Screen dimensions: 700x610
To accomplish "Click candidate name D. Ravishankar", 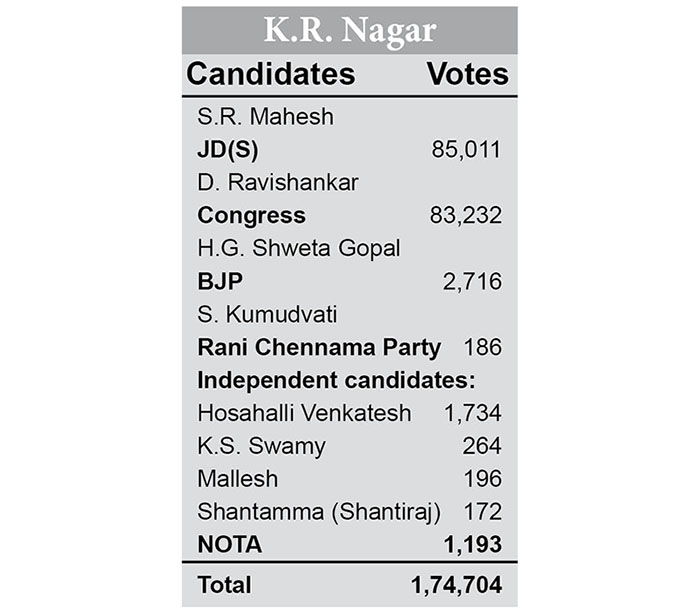I will click(x=278, y=183).
